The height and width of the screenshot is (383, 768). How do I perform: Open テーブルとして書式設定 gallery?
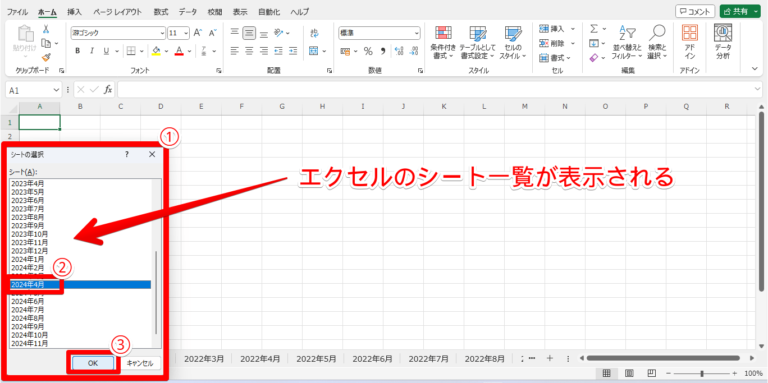(478, 43)
